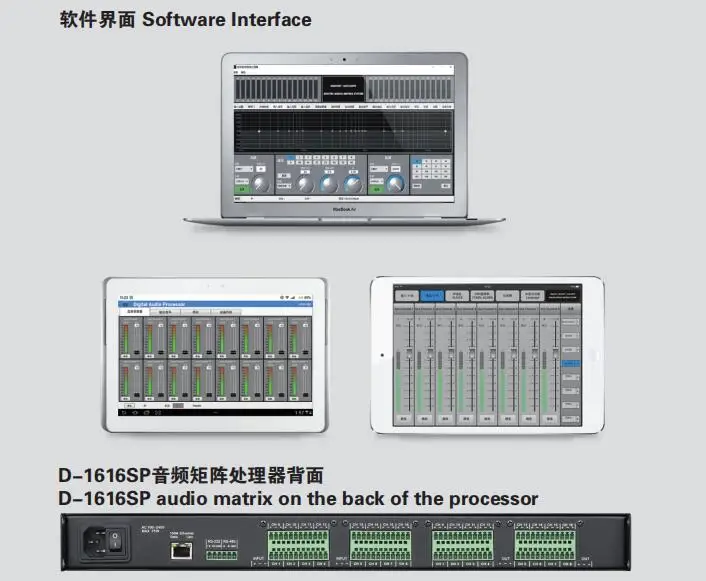Open the bottom dropdown in iPad right column

click(571, 419)
